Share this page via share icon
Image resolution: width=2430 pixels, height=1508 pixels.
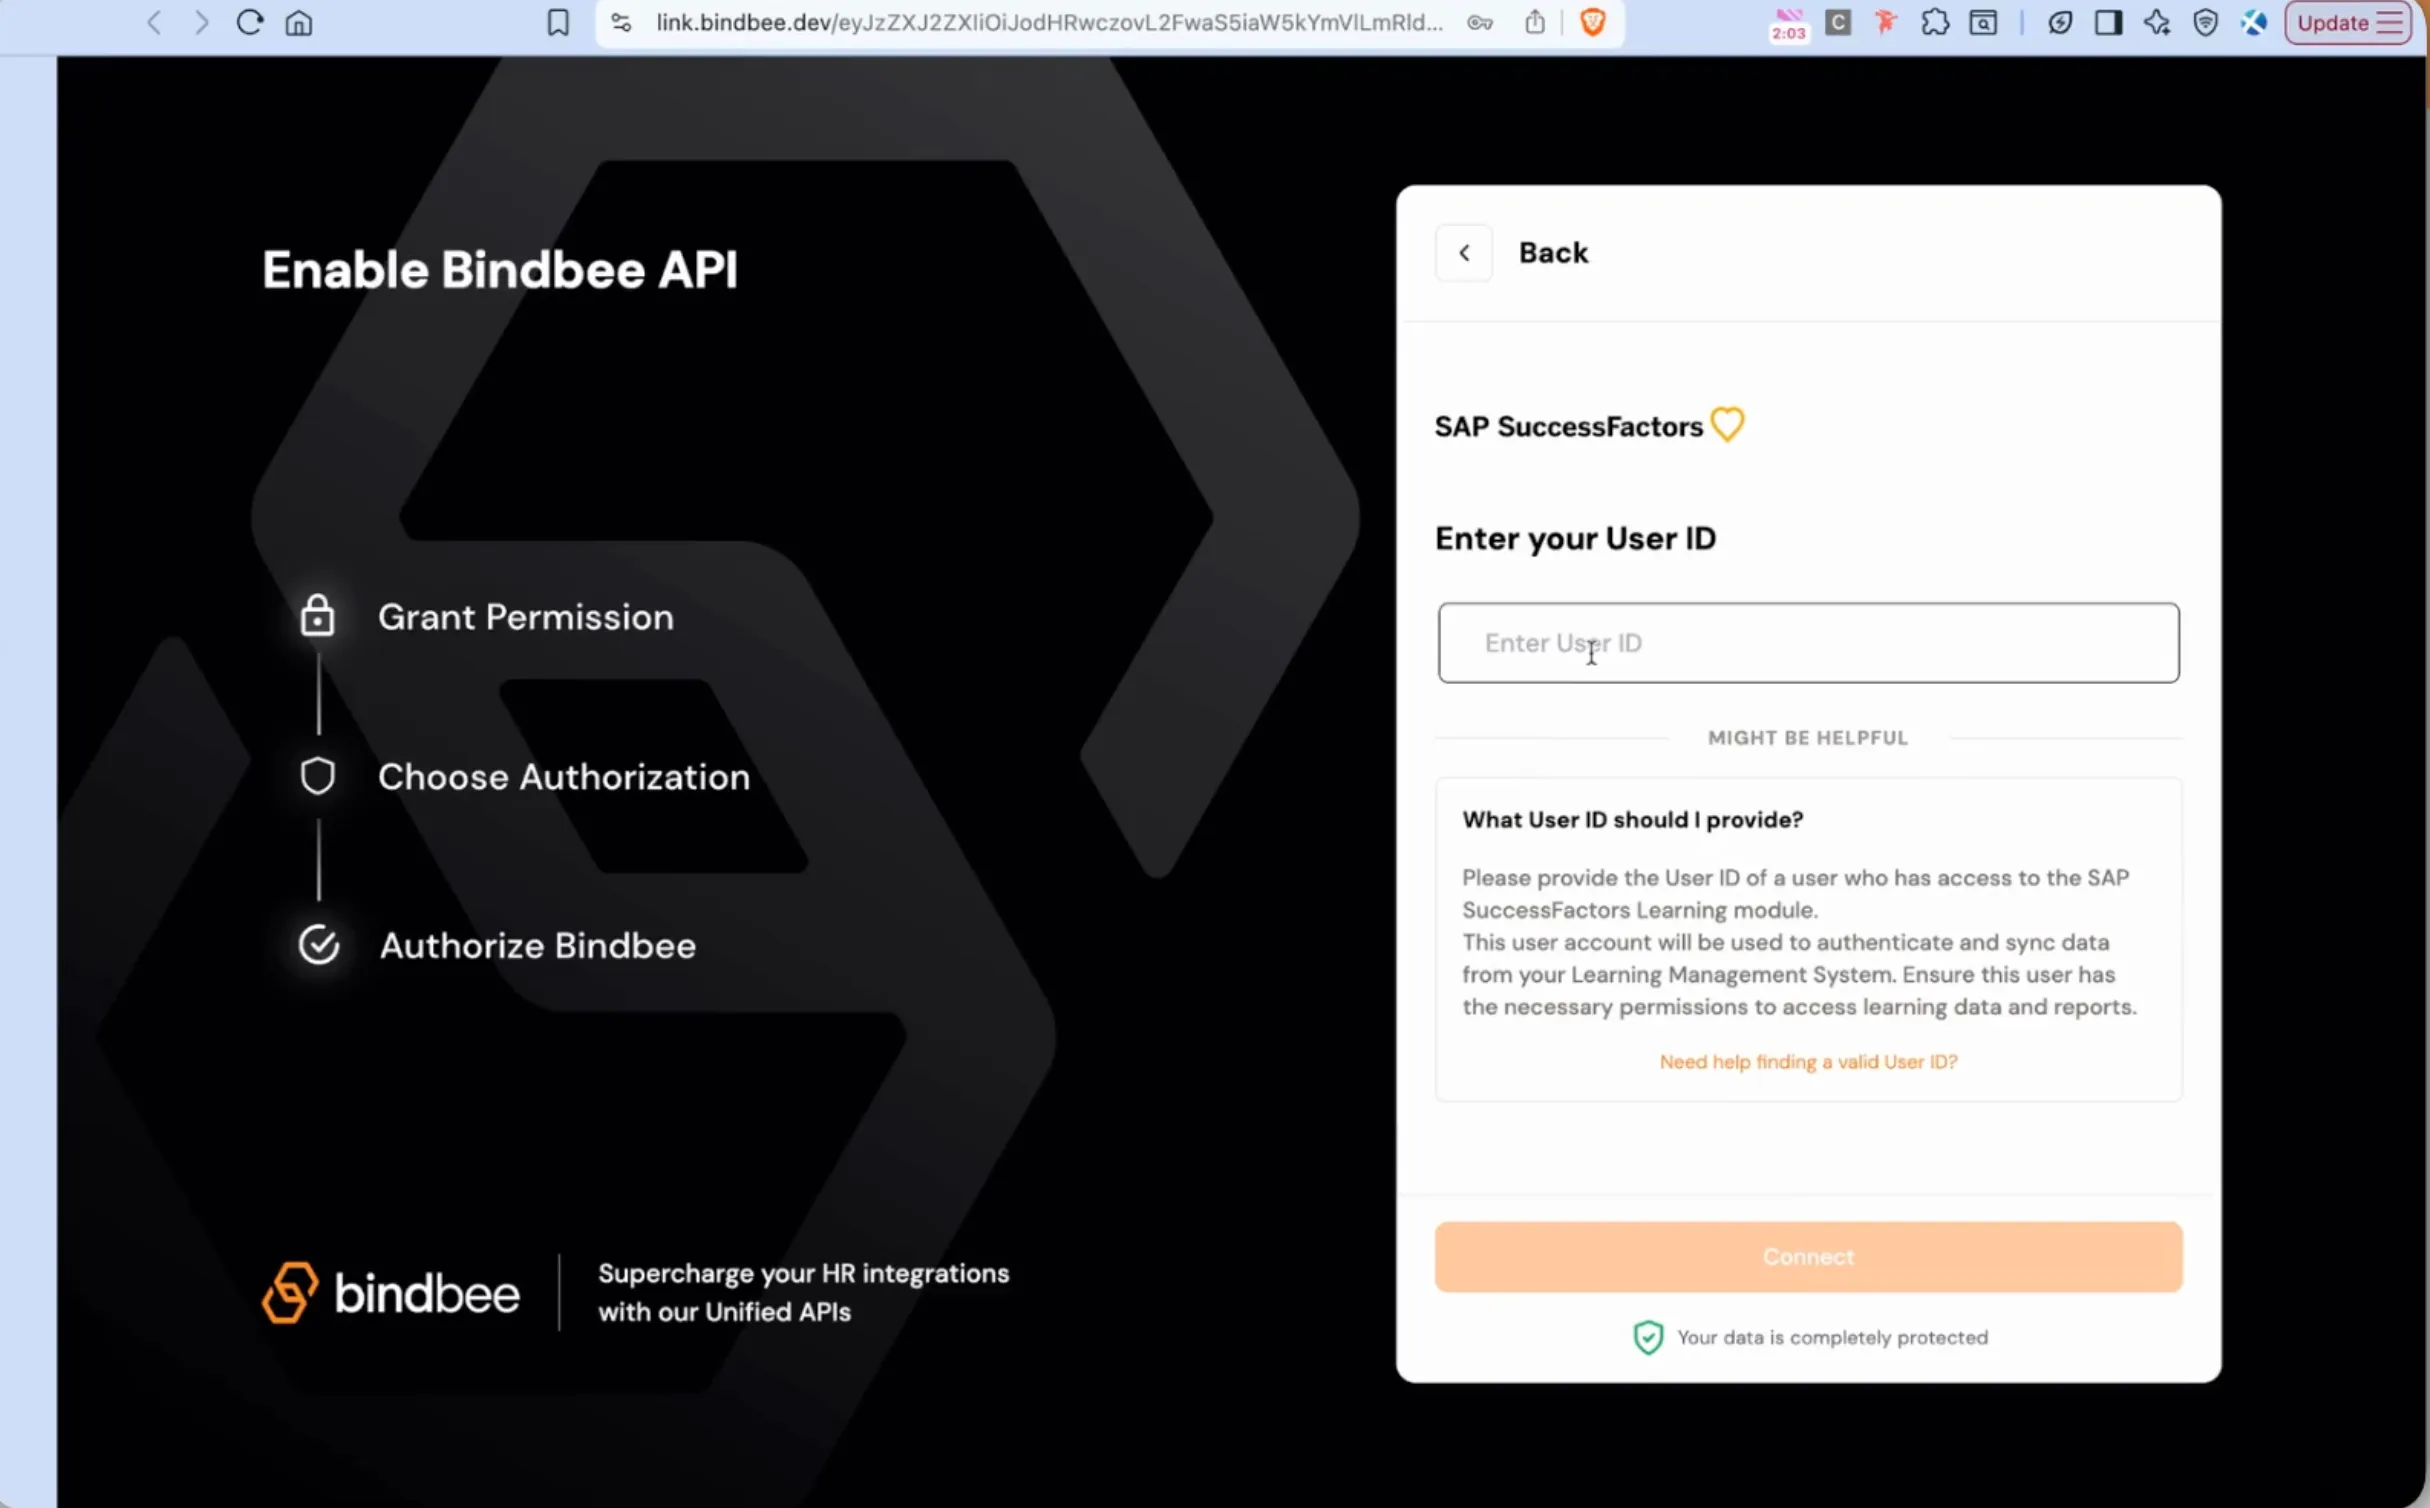click(1535, 22)
